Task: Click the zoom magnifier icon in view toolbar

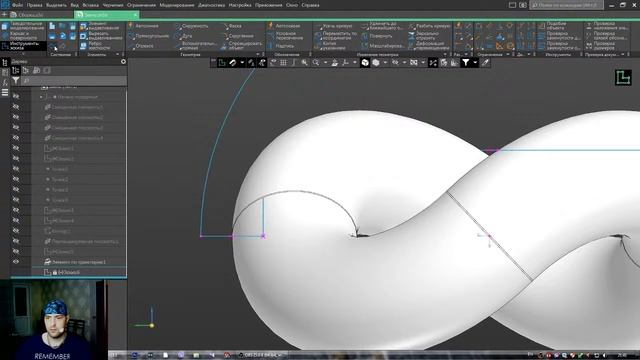Action: coord(316,62)
